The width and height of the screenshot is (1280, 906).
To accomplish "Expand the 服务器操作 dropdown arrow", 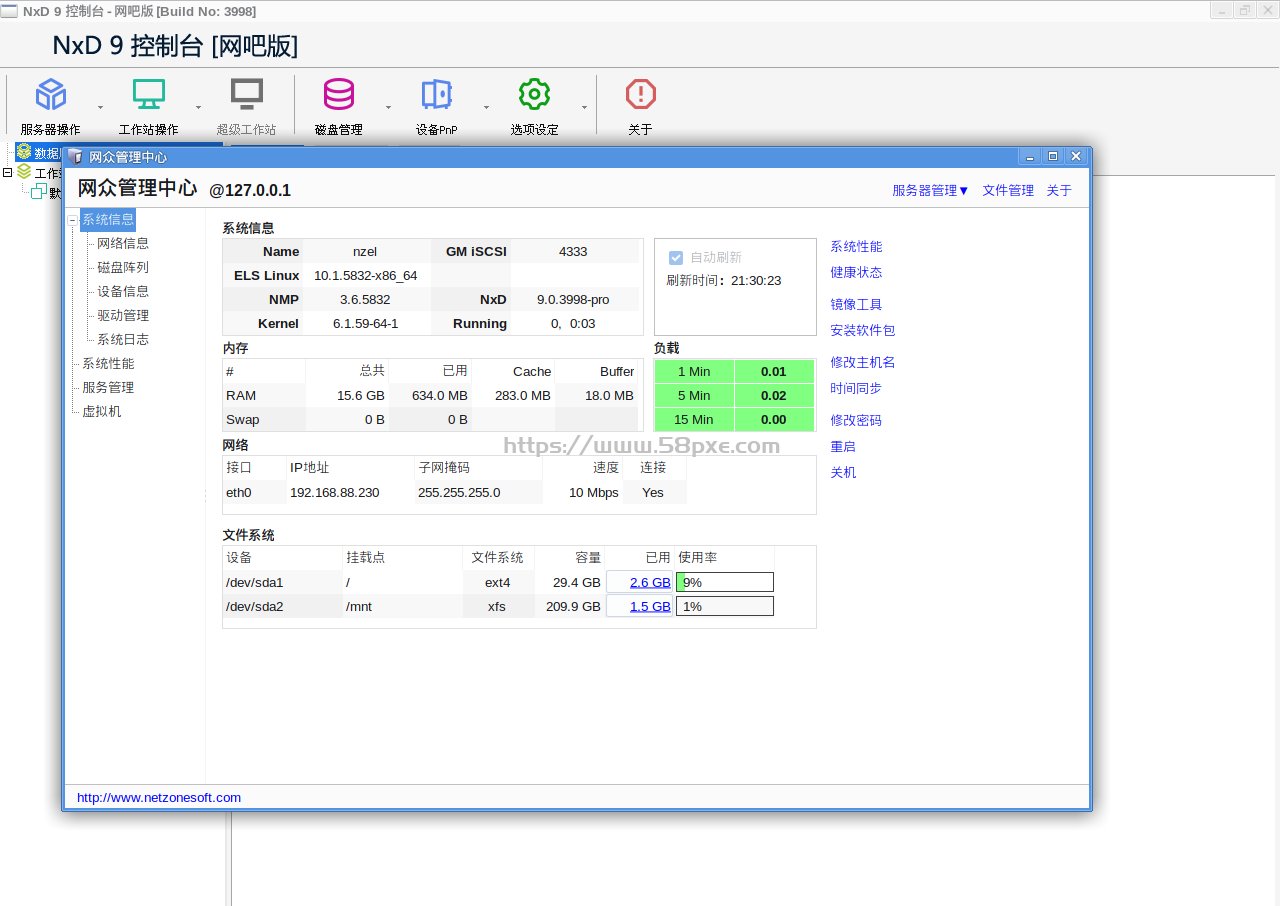I will pos(100,107).
